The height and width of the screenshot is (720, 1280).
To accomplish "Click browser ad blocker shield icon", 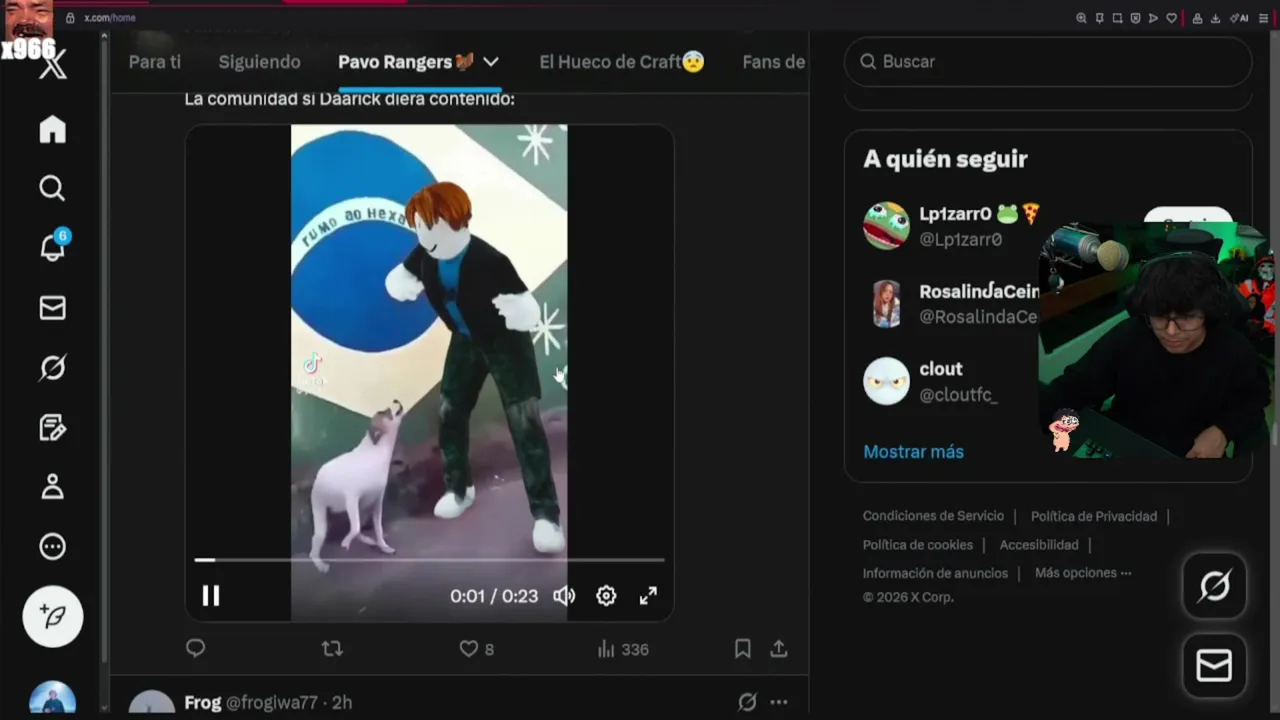I will pos(1135,18).
